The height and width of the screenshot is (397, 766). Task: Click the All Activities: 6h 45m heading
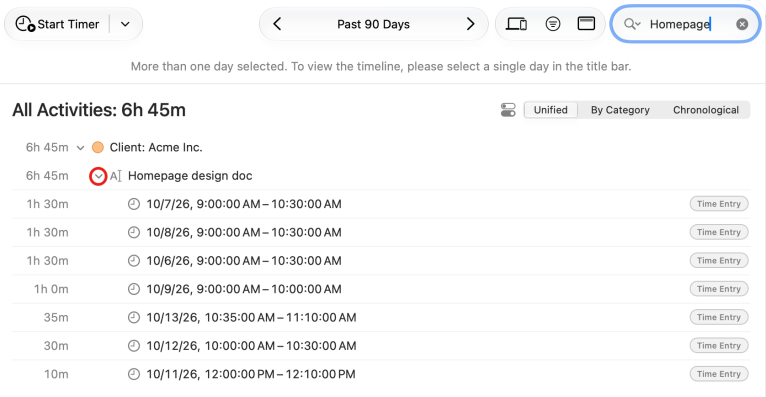tap(99, 110)
